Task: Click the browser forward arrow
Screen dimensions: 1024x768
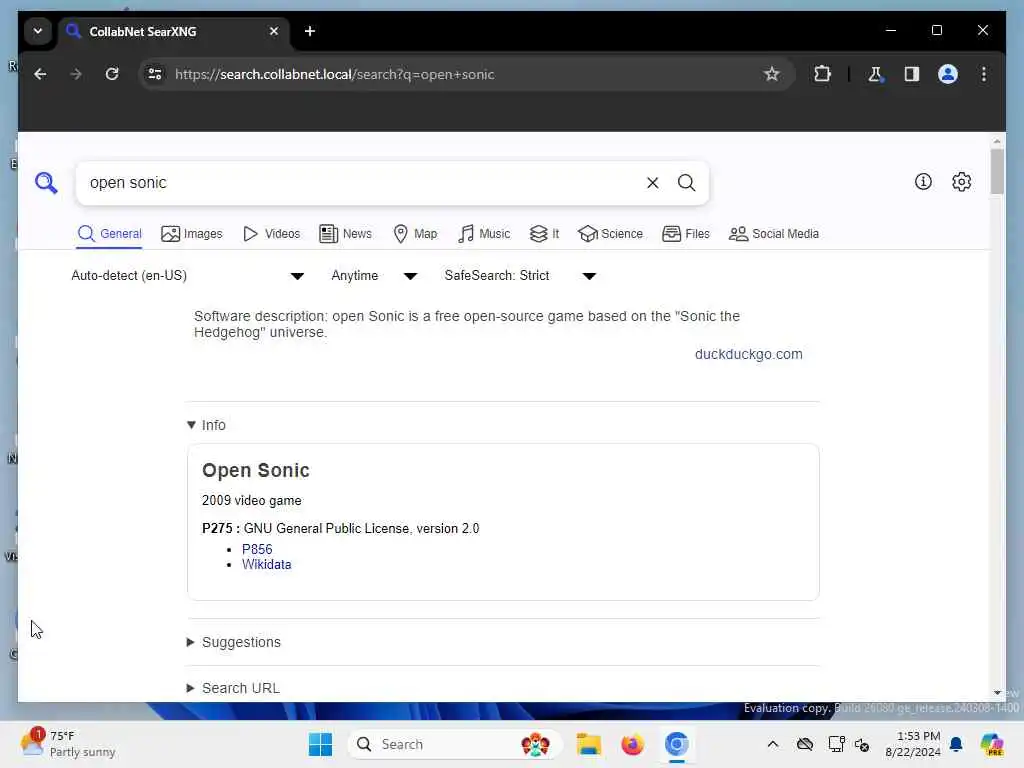Action: tap(76, 74)
